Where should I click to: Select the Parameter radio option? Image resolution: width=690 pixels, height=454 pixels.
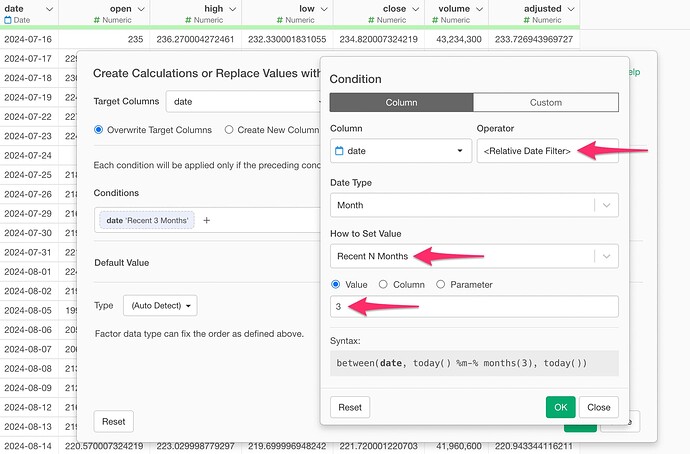(x=440, y=285)
